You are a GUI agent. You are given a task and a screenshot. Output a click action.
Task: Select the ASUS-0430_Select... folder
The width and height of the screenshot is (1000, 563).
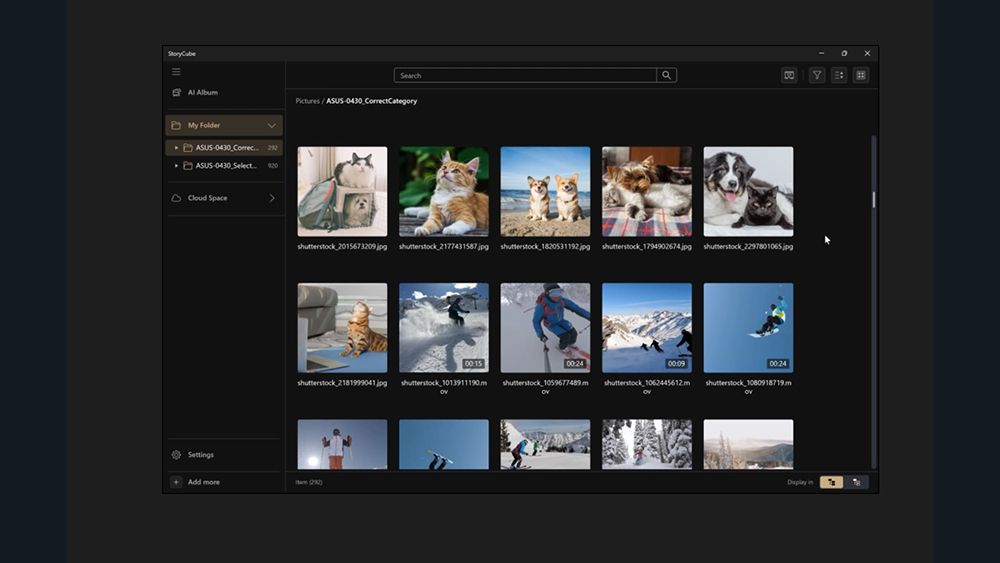pos(226,166)
